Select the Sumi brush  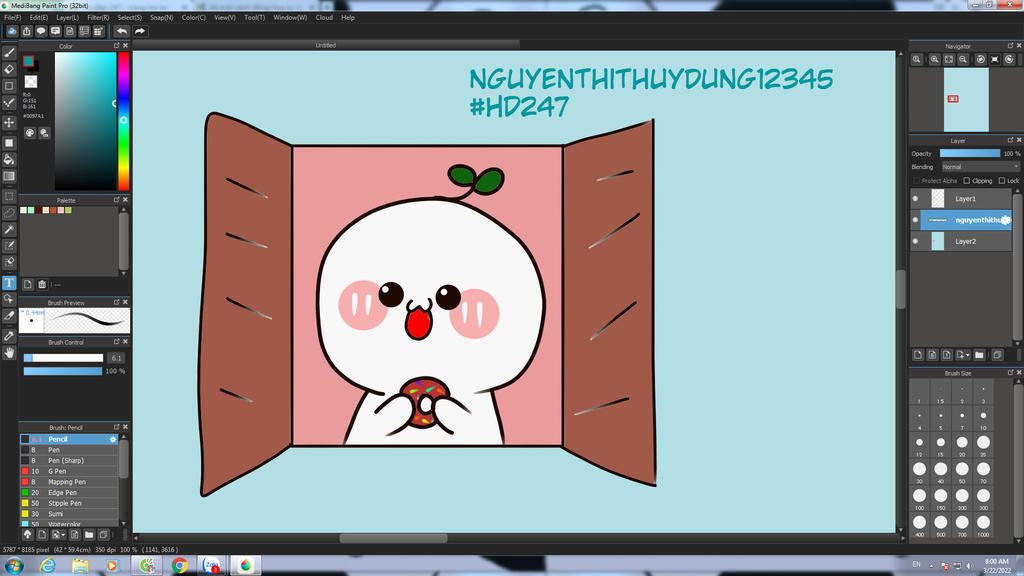tap(69, 514)
